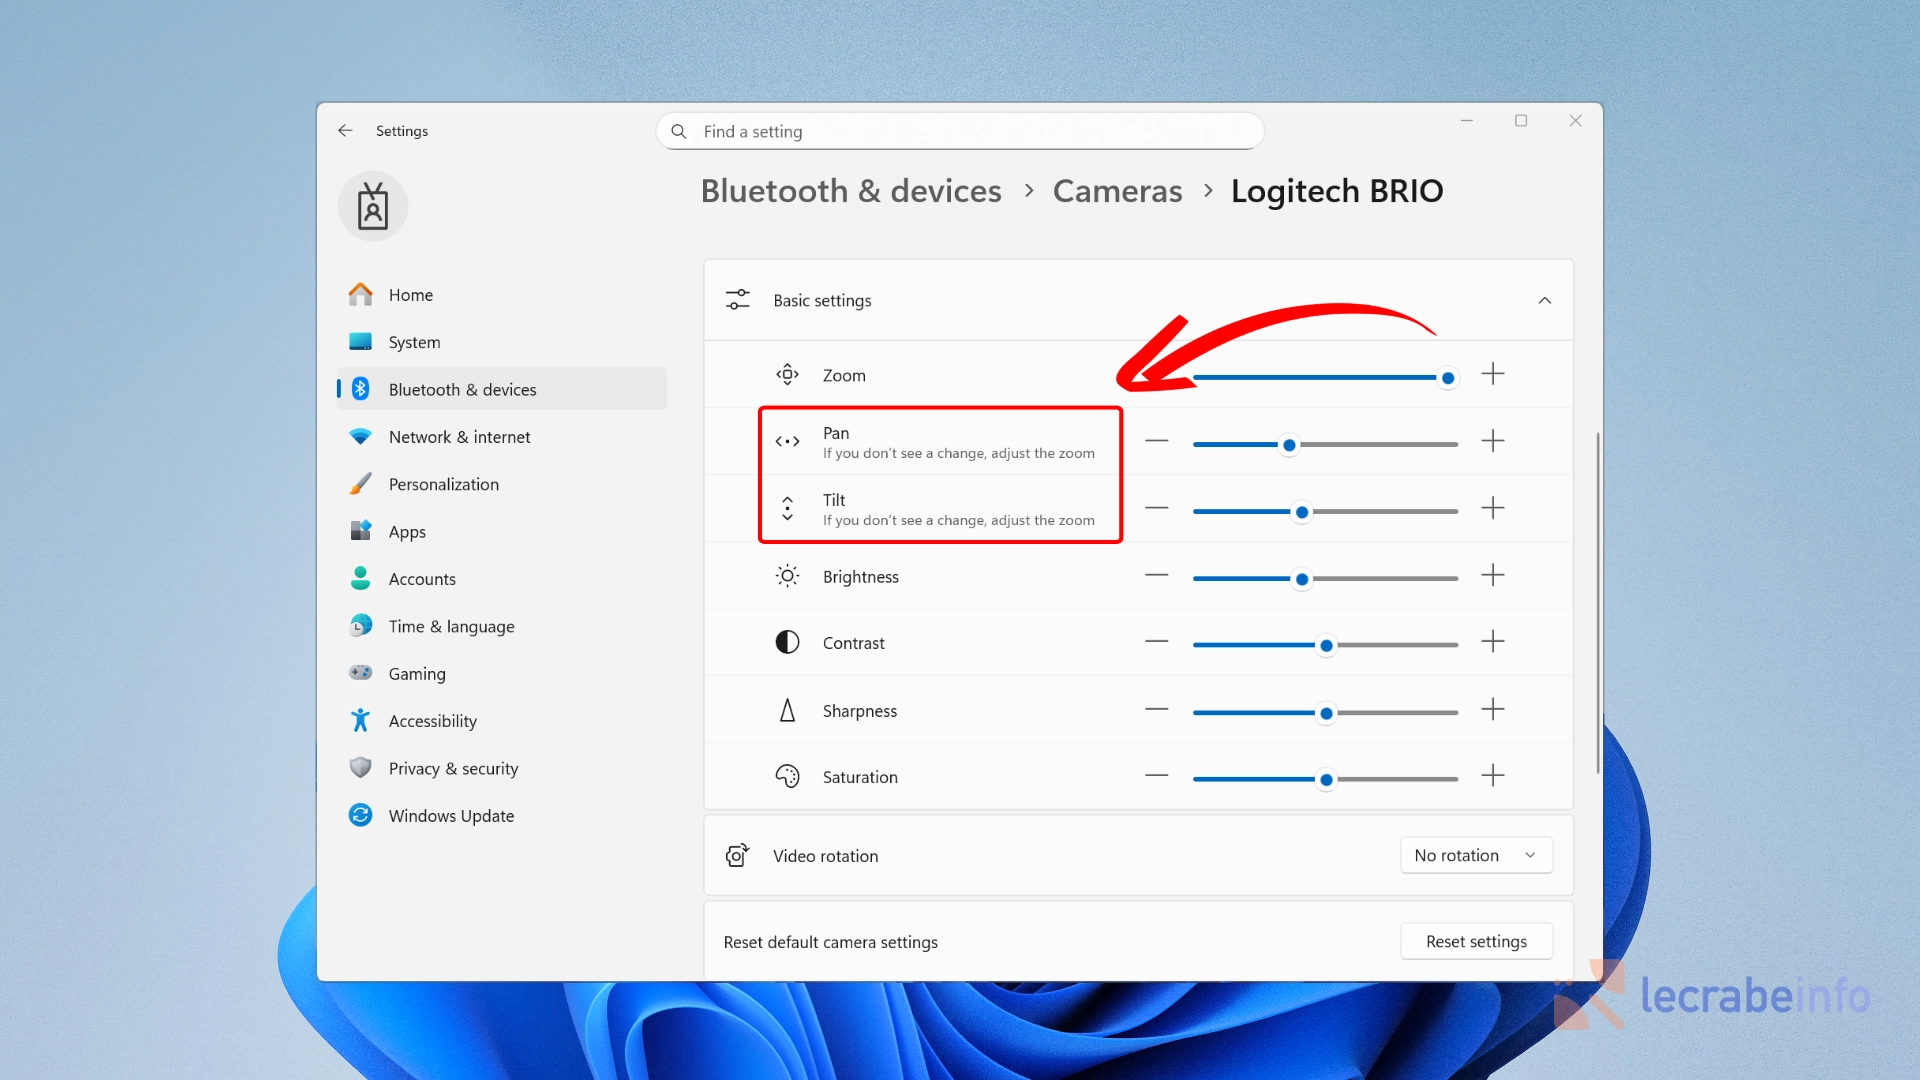
Task: Open the Video rotation dropdown
Action: [x=1476, y=855]
